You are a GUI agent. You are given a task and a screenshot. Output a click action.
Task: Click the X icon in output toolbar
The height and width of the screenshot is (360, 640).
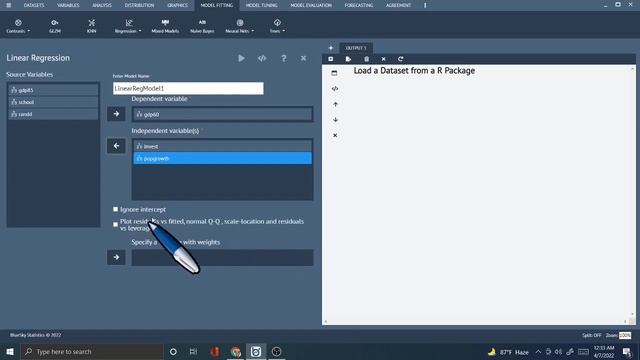click(x=383, y=59)
